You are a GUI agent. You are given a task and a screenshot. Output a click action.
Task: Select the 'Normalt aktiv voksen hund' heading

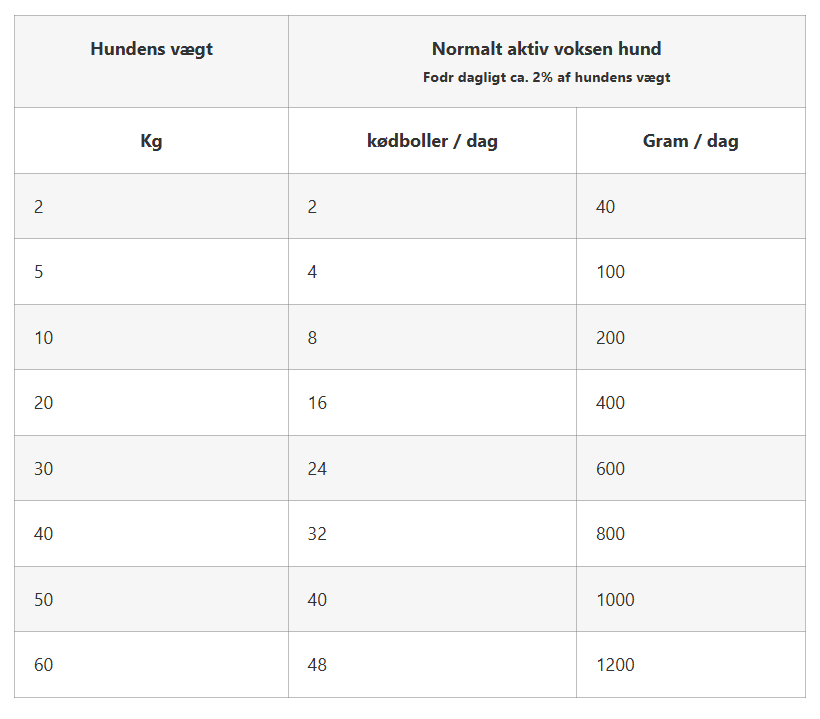(x=546, y=49)
